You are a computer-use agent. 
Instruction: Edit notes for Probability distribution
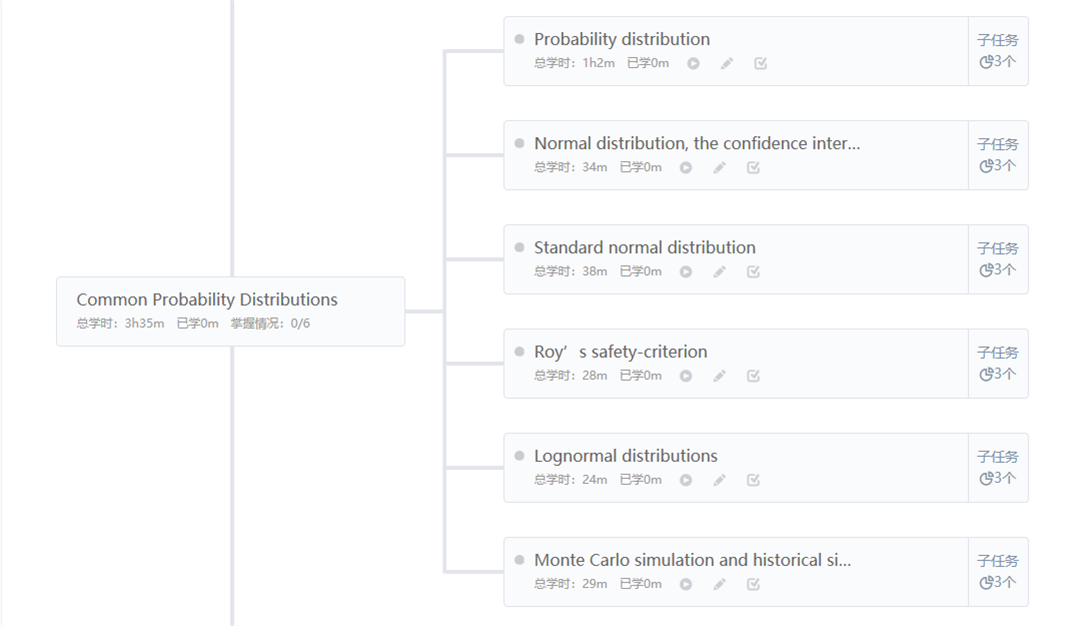coord(727,64)
